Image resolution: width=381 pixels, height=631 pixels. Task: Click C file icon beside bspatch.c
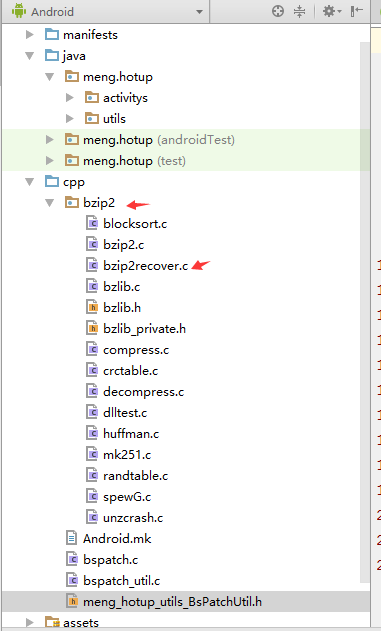72,559
